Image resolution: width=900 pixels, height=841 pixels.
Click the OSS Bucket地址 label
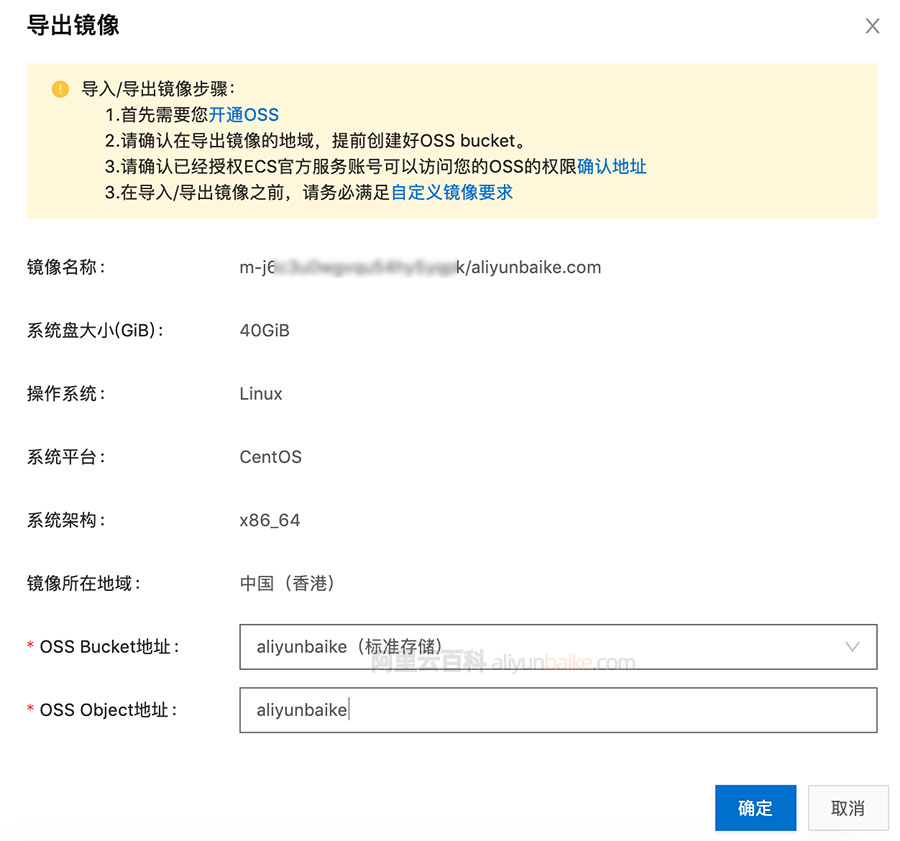(x=109, y=647)
